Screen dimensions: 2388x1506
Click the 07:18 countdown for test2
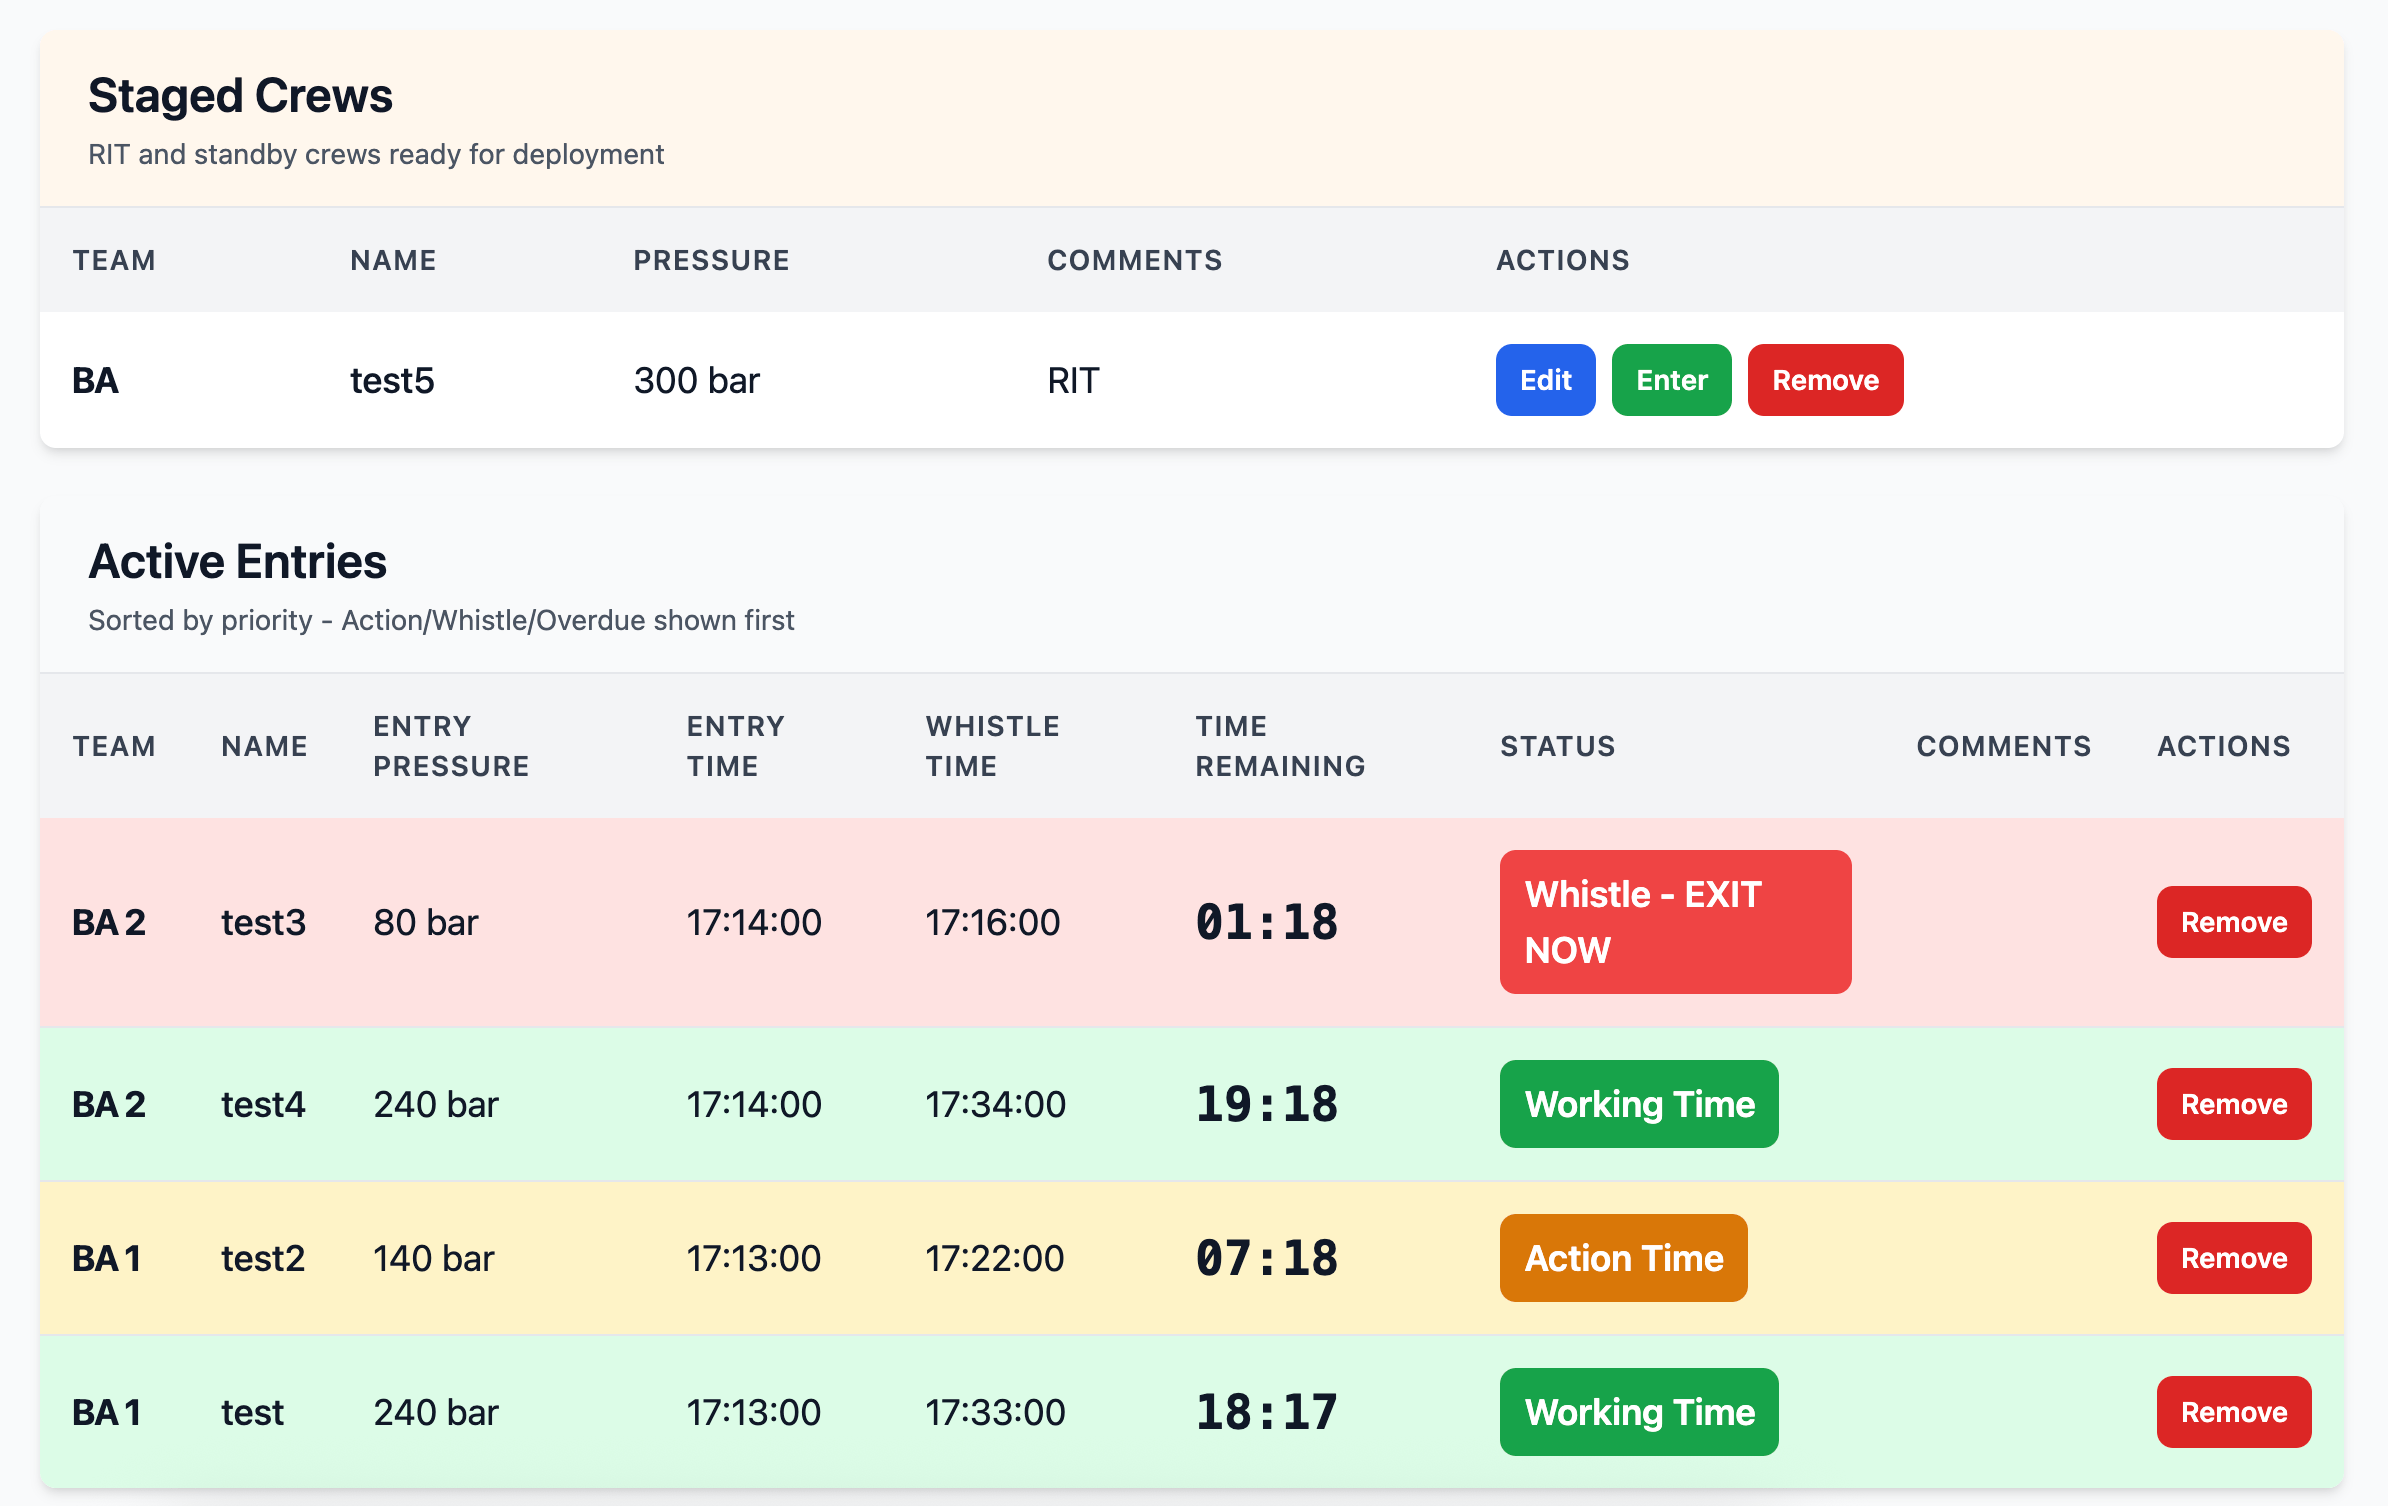[x=1266, y=1258]
